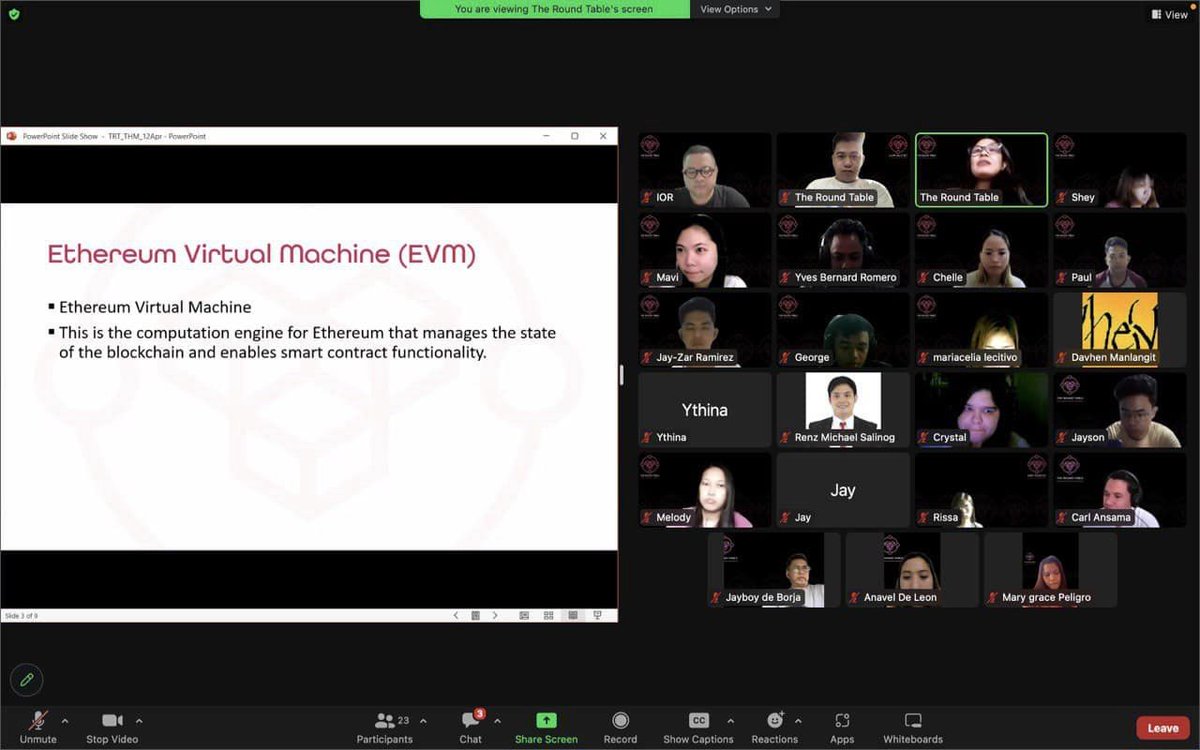Select Jayson's video tile

(1120, 410)
